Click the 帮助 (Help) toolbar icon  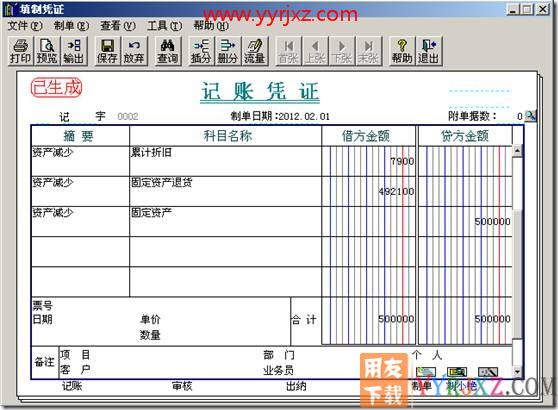pyautogui.click(x=402, y=51)
